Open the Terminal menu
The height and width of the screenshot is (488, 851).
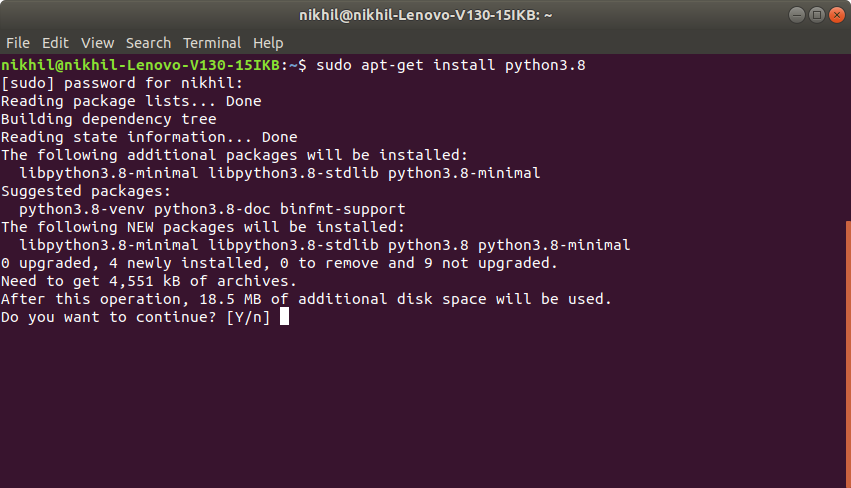[x=212, y=43]
